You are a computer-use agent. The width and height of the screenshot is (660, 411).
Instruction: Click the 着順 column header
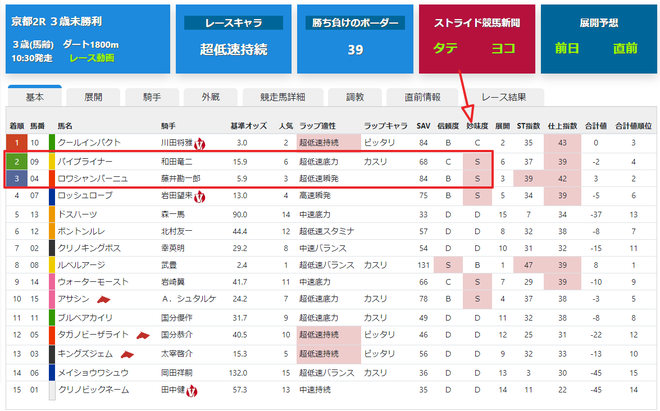(x=17, y=126)
